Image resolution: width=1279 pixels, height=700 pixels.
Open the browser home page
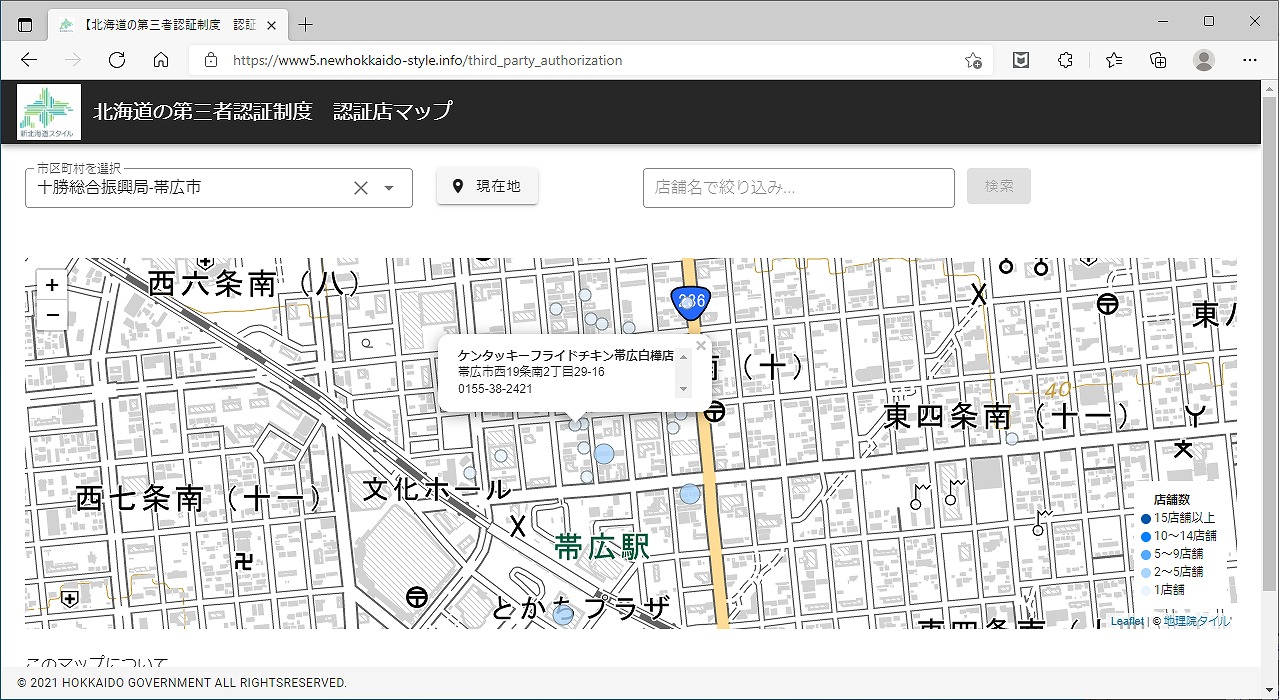point(161,60)
